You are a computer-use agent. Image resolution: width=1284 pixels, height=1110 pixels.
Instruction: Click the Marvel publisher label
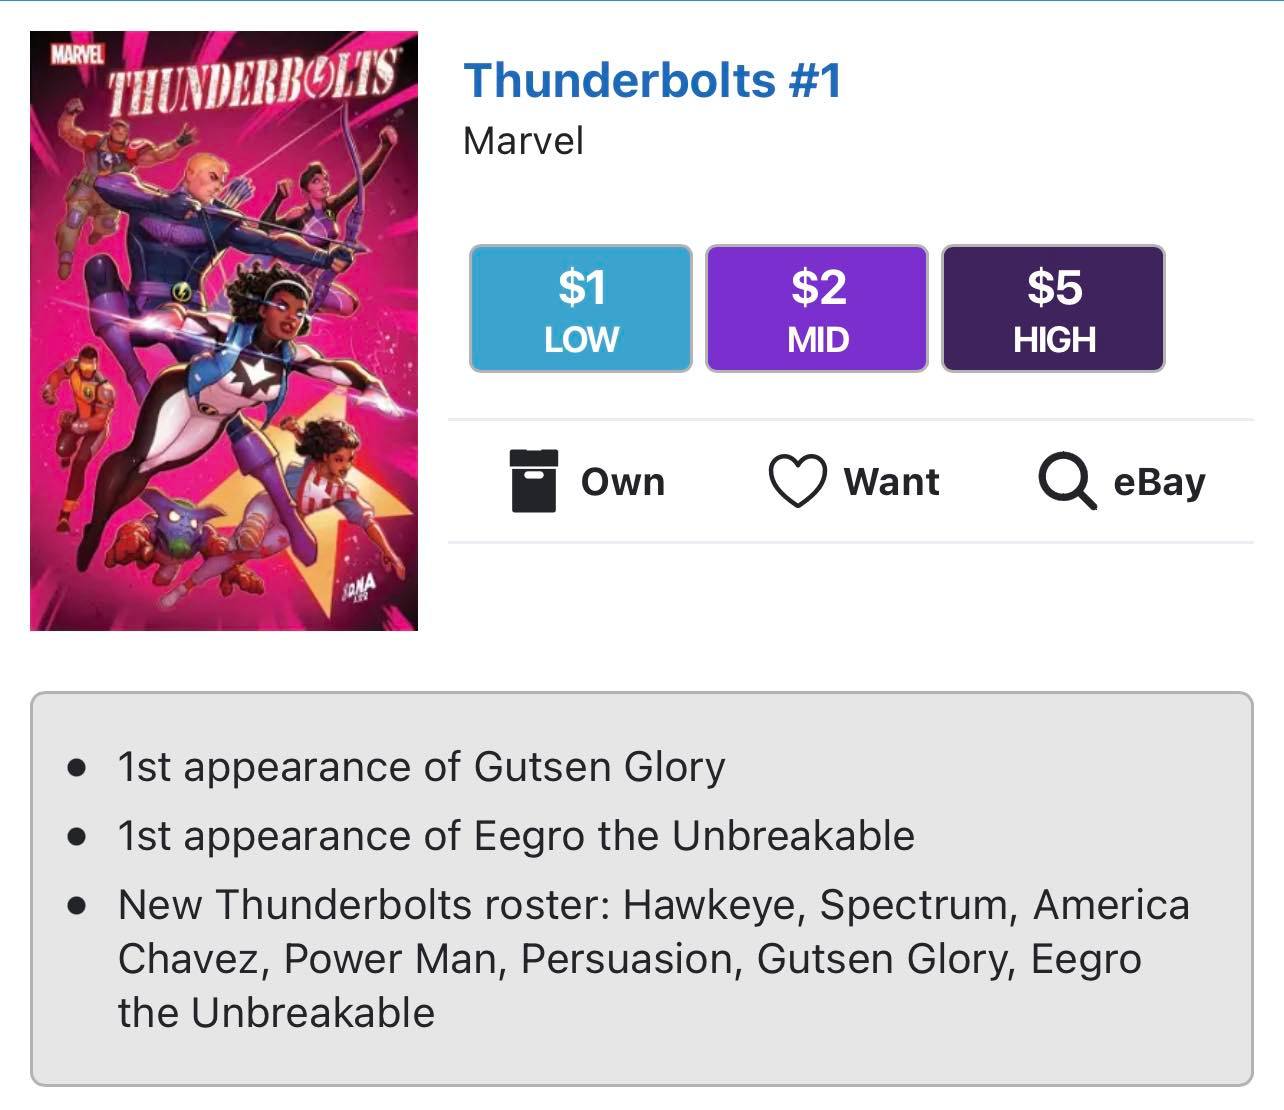(x=521, y=141)
